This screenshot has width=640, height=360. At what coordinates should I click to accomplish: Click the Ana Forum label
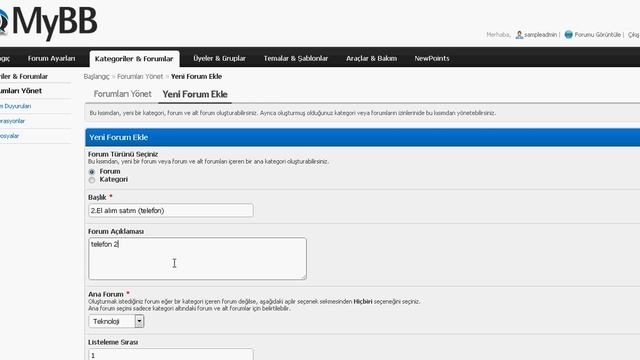click(106, 294)
